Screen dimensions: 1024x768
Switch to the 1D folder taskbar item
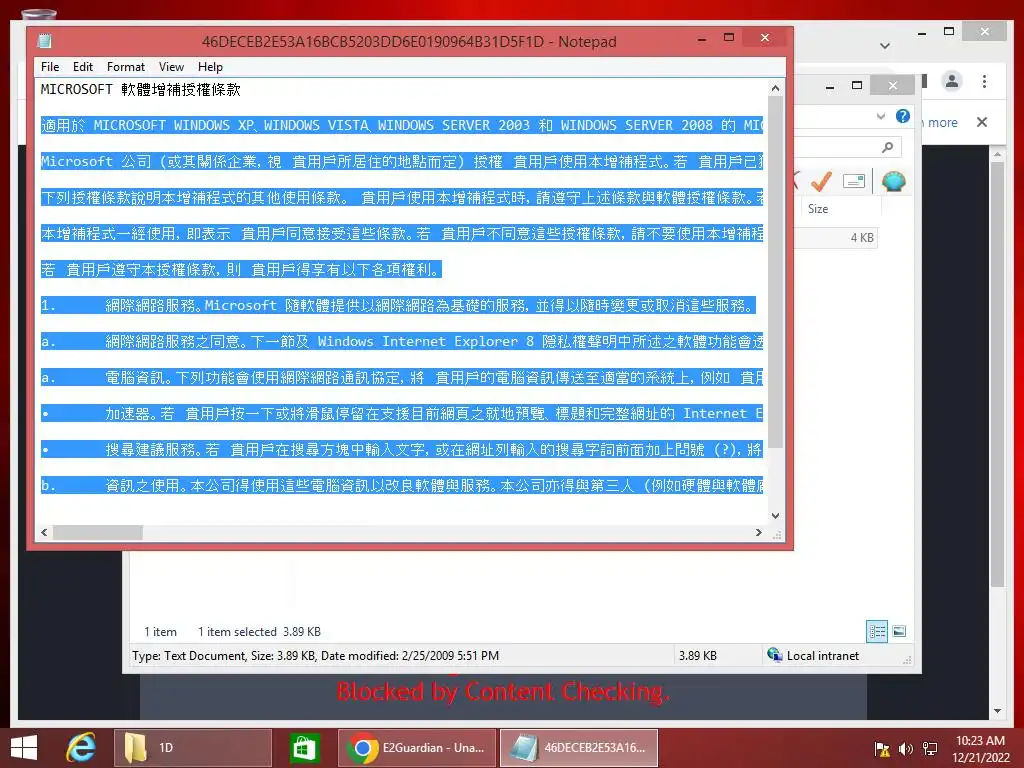[x=193, y=748]
